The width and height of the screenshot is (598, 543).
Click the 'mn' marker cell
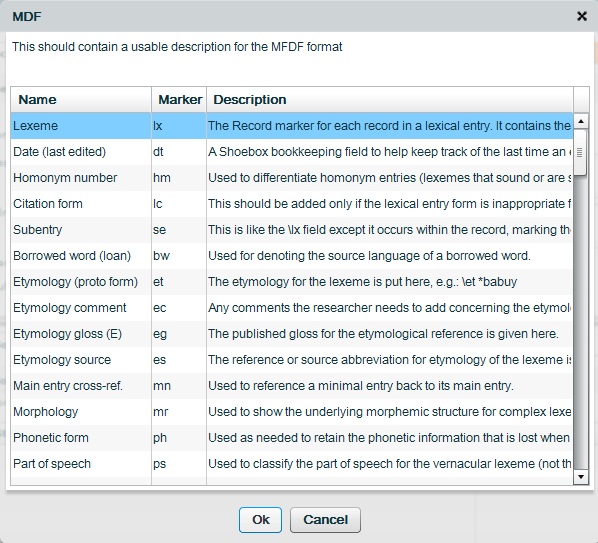(179, 386)
